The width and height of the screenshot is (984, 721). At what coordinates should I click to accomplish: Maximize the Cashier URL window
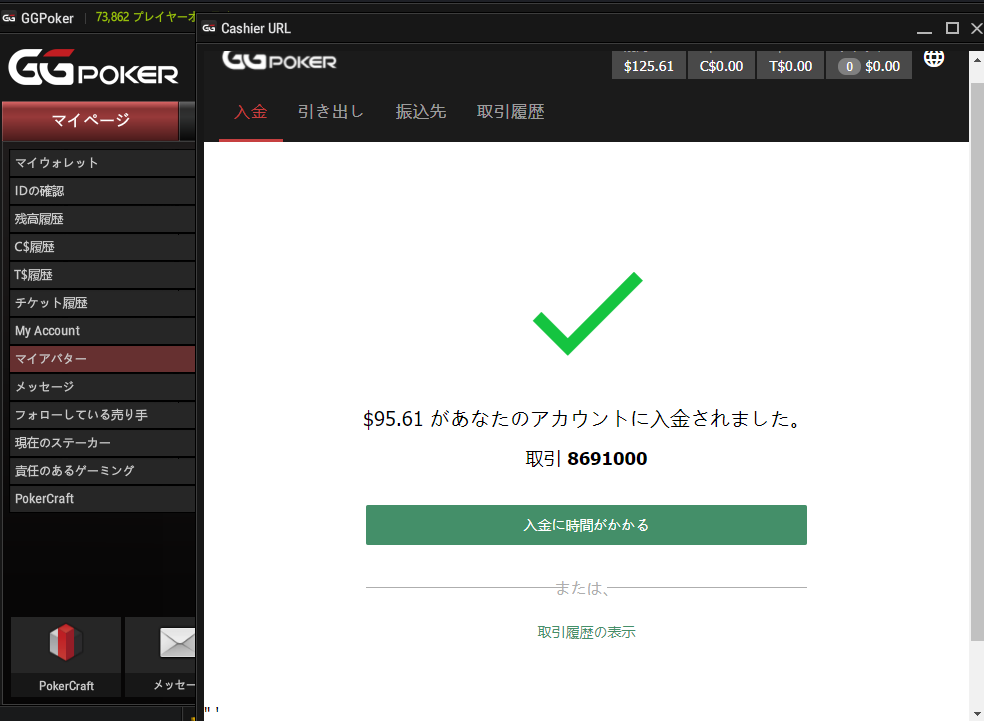pyautogui.click(x=952, y=28)
